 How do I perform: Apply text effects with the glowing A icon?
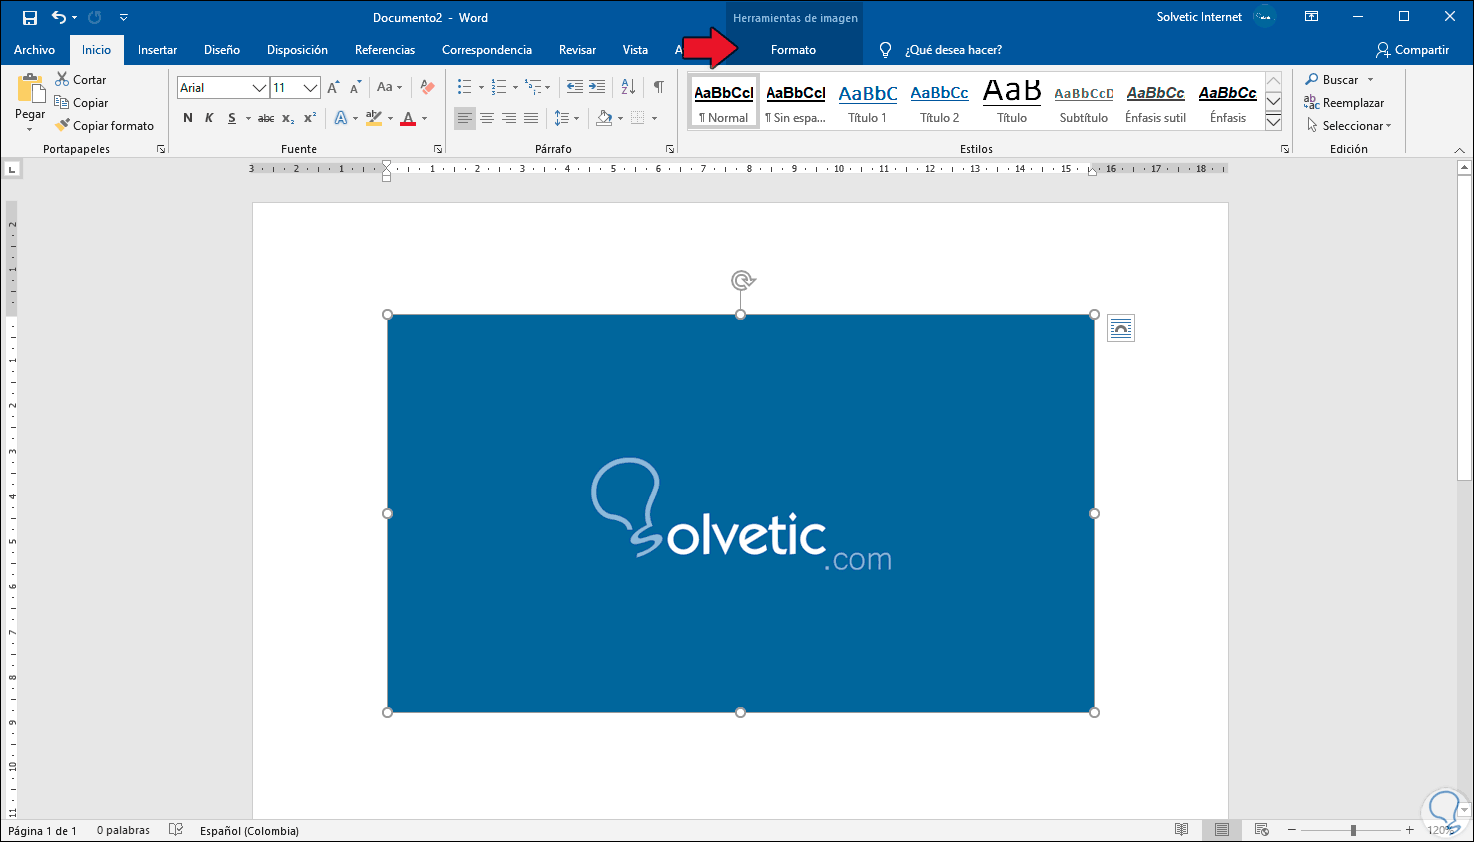pos(341,118)
